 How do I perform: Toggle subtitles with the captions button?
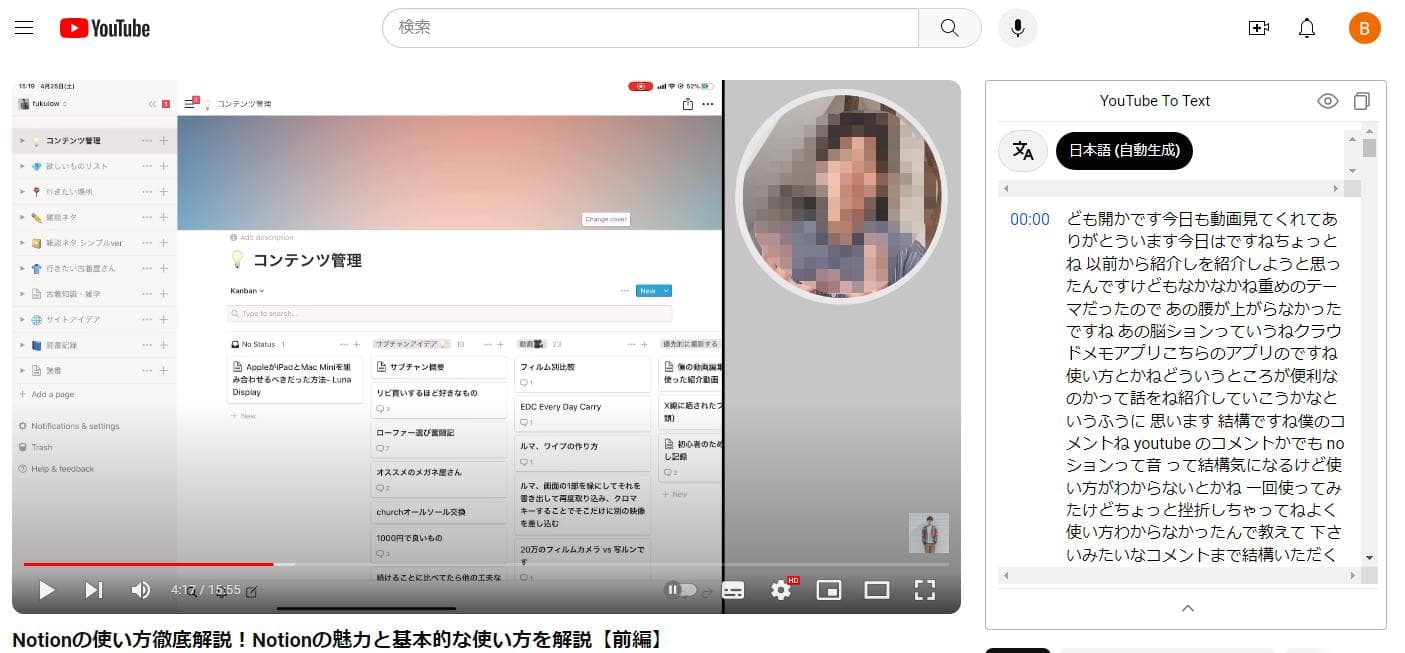pos(733,590)
